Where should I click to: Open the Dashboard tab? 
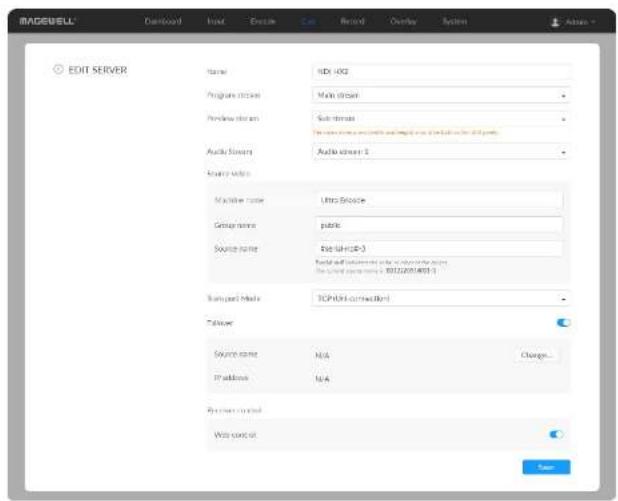(163, 21)
